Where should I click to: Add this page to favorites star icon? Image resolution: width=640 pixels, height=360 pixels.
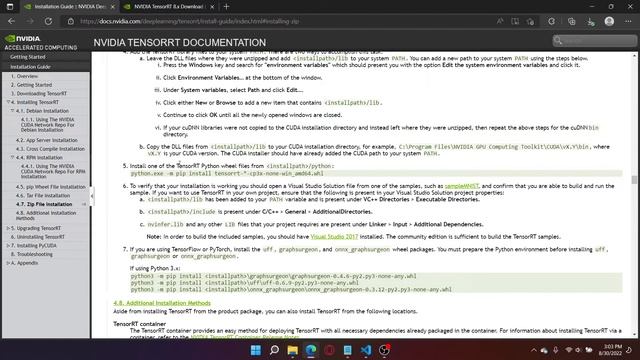click(530, 21)
